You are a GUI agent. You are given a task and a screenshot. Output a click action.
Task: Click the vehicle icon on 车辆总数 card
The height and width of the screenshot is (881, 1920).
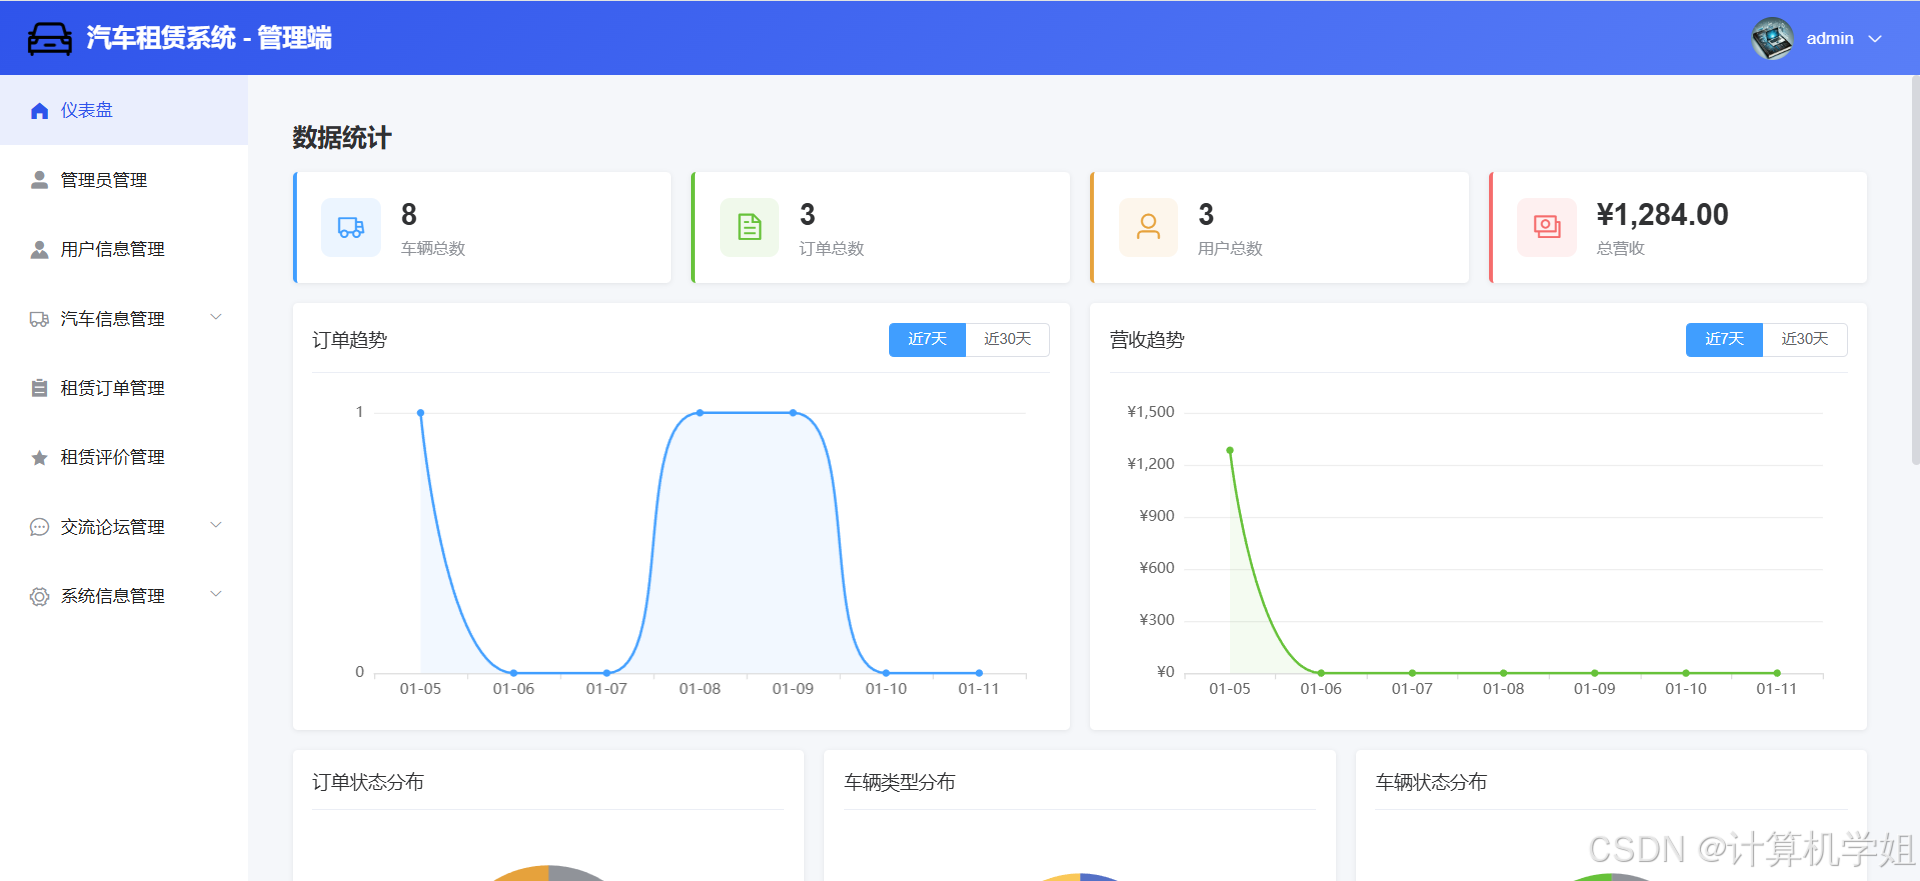tap(351, 228)
